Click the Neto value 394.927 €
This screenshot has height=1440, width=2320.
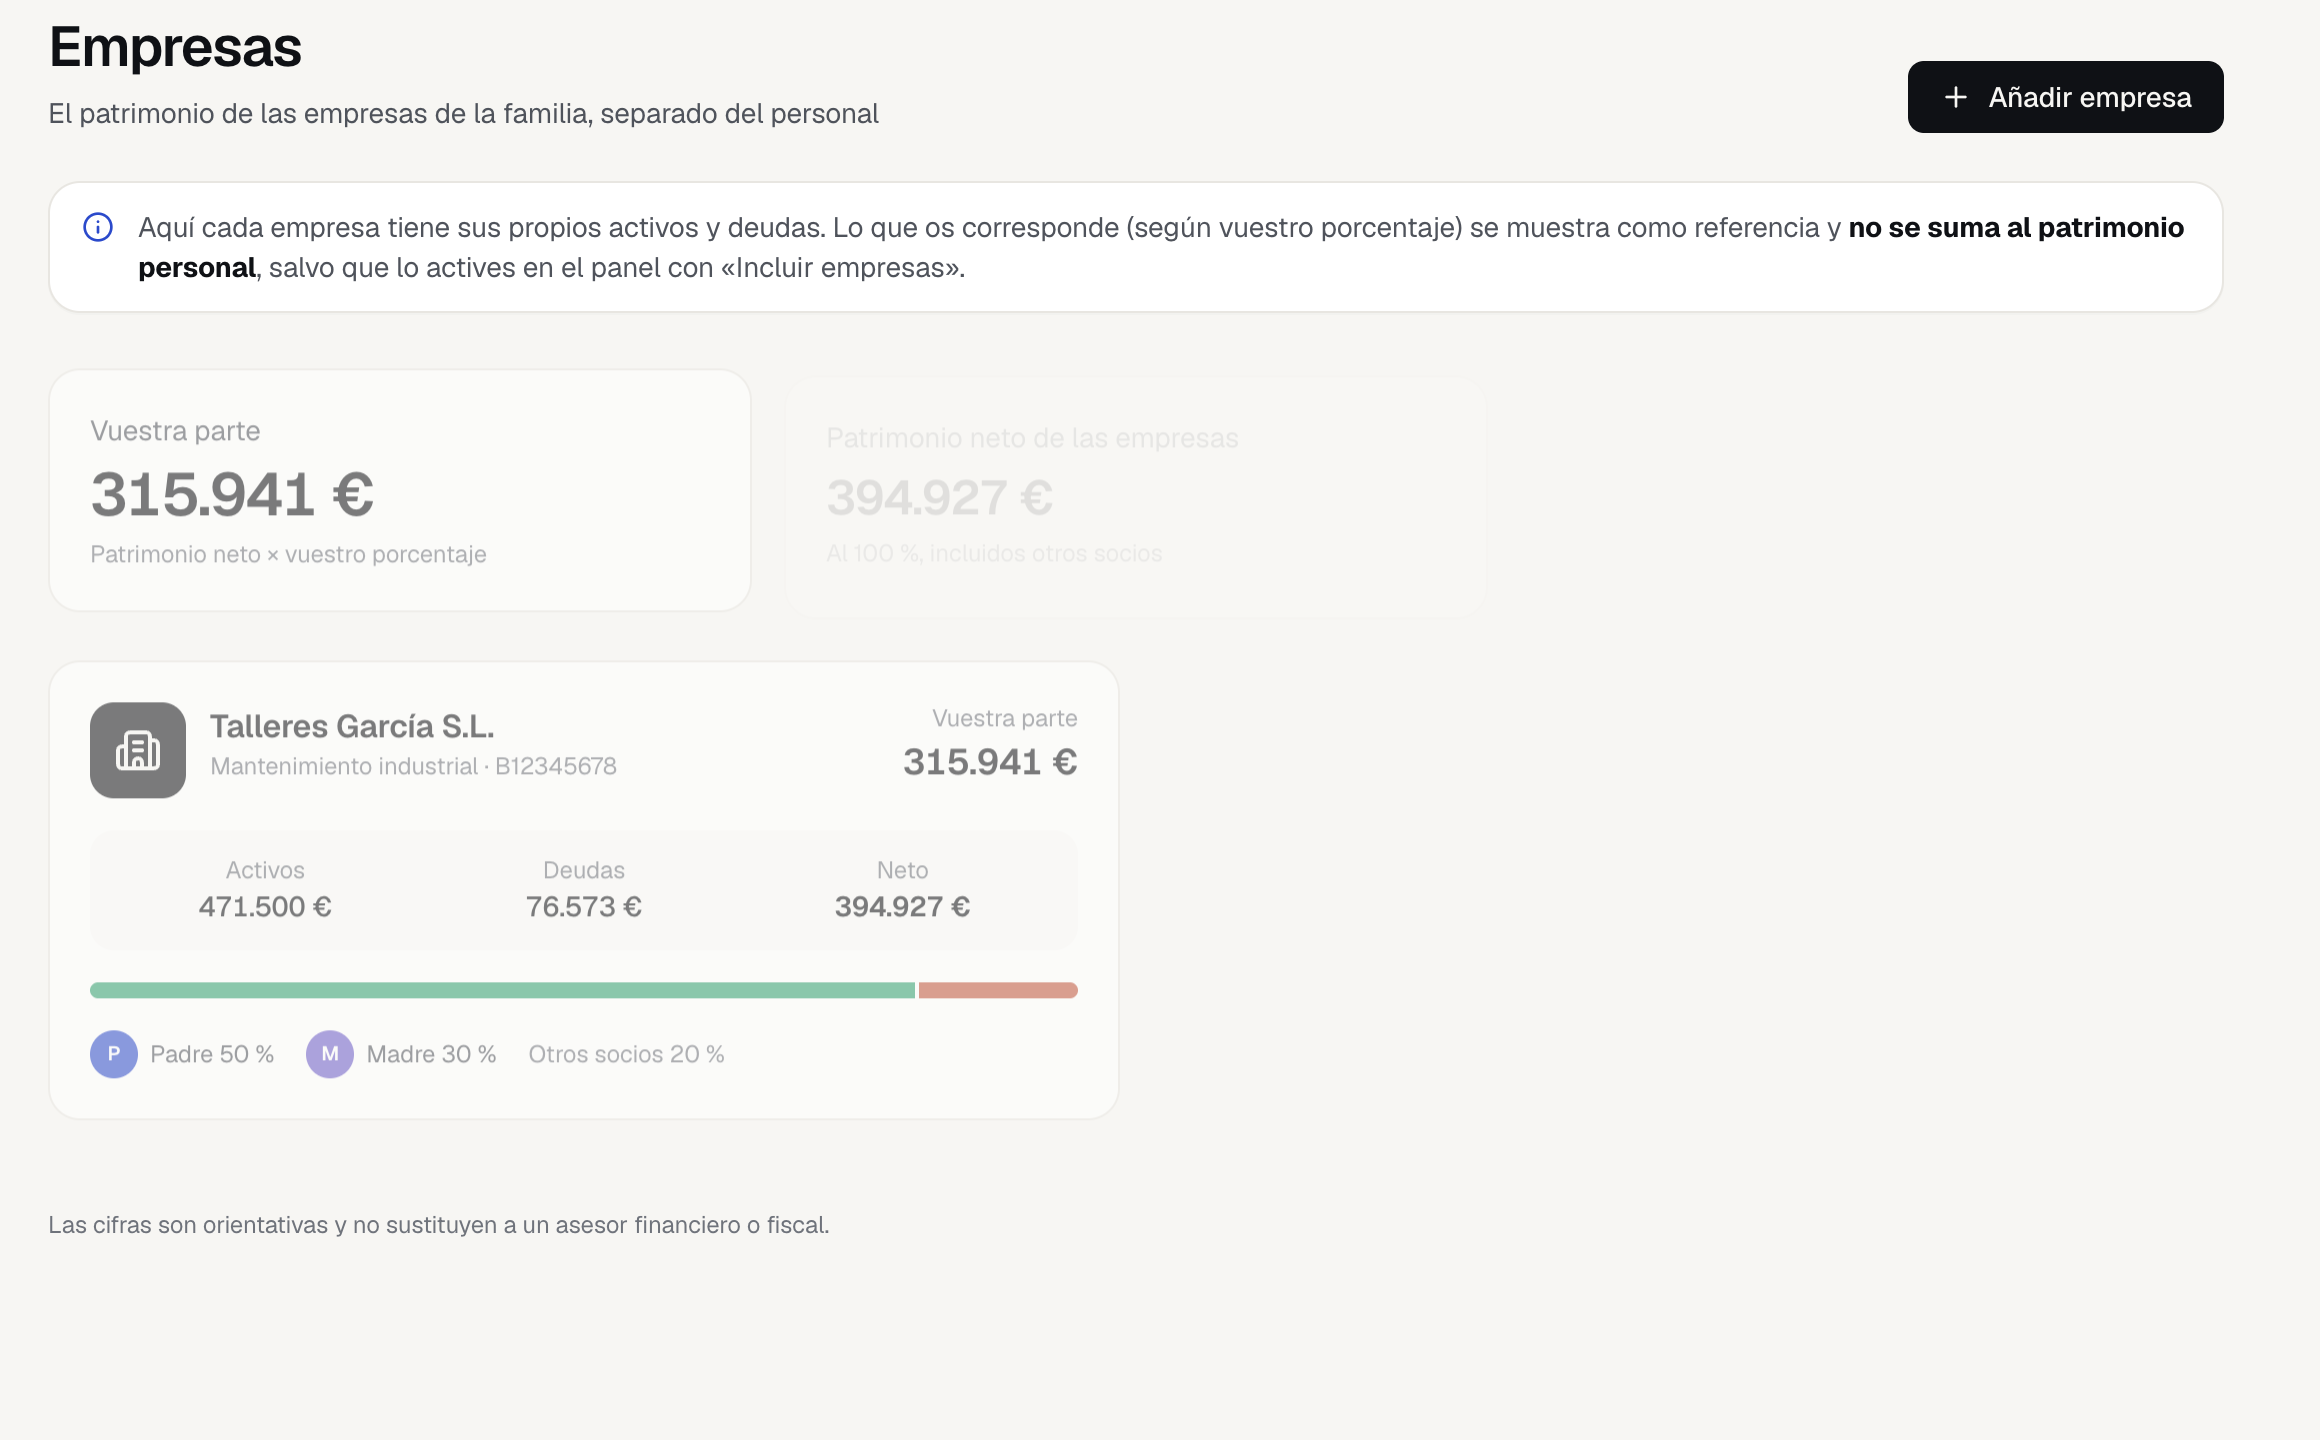click(x=902, y=907)
